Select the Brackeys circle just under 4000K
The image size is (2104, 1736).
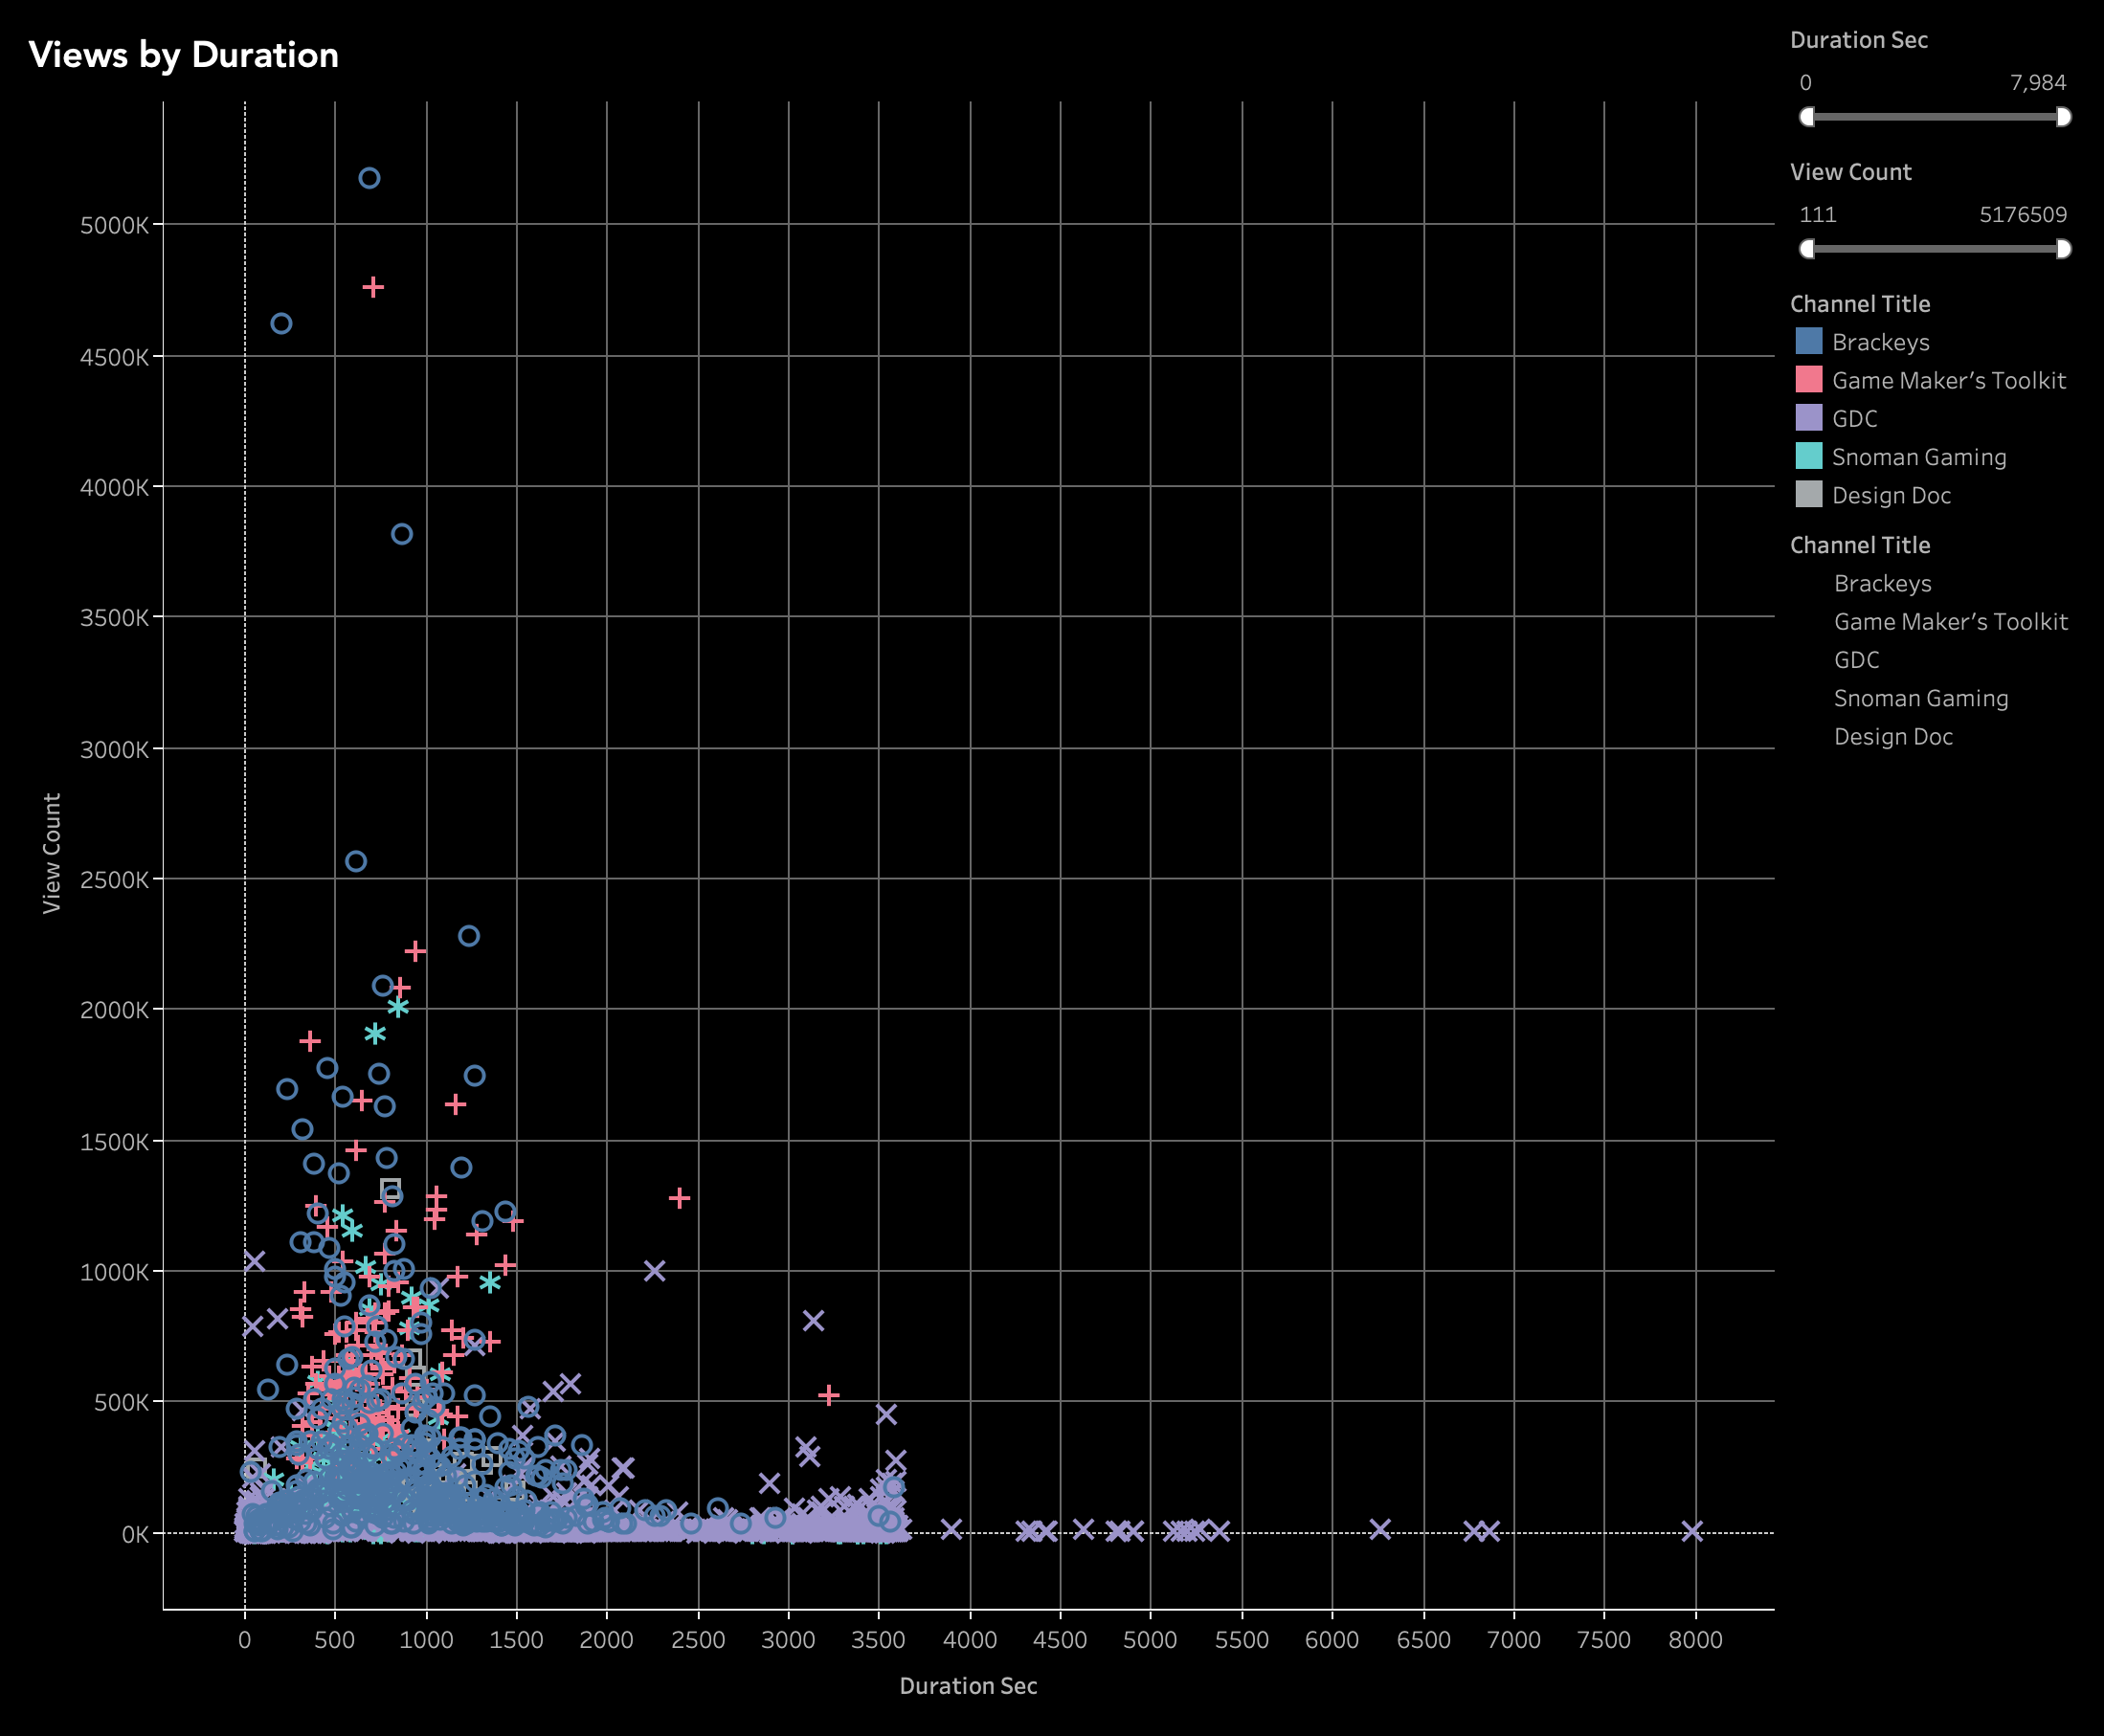(401, 534)
